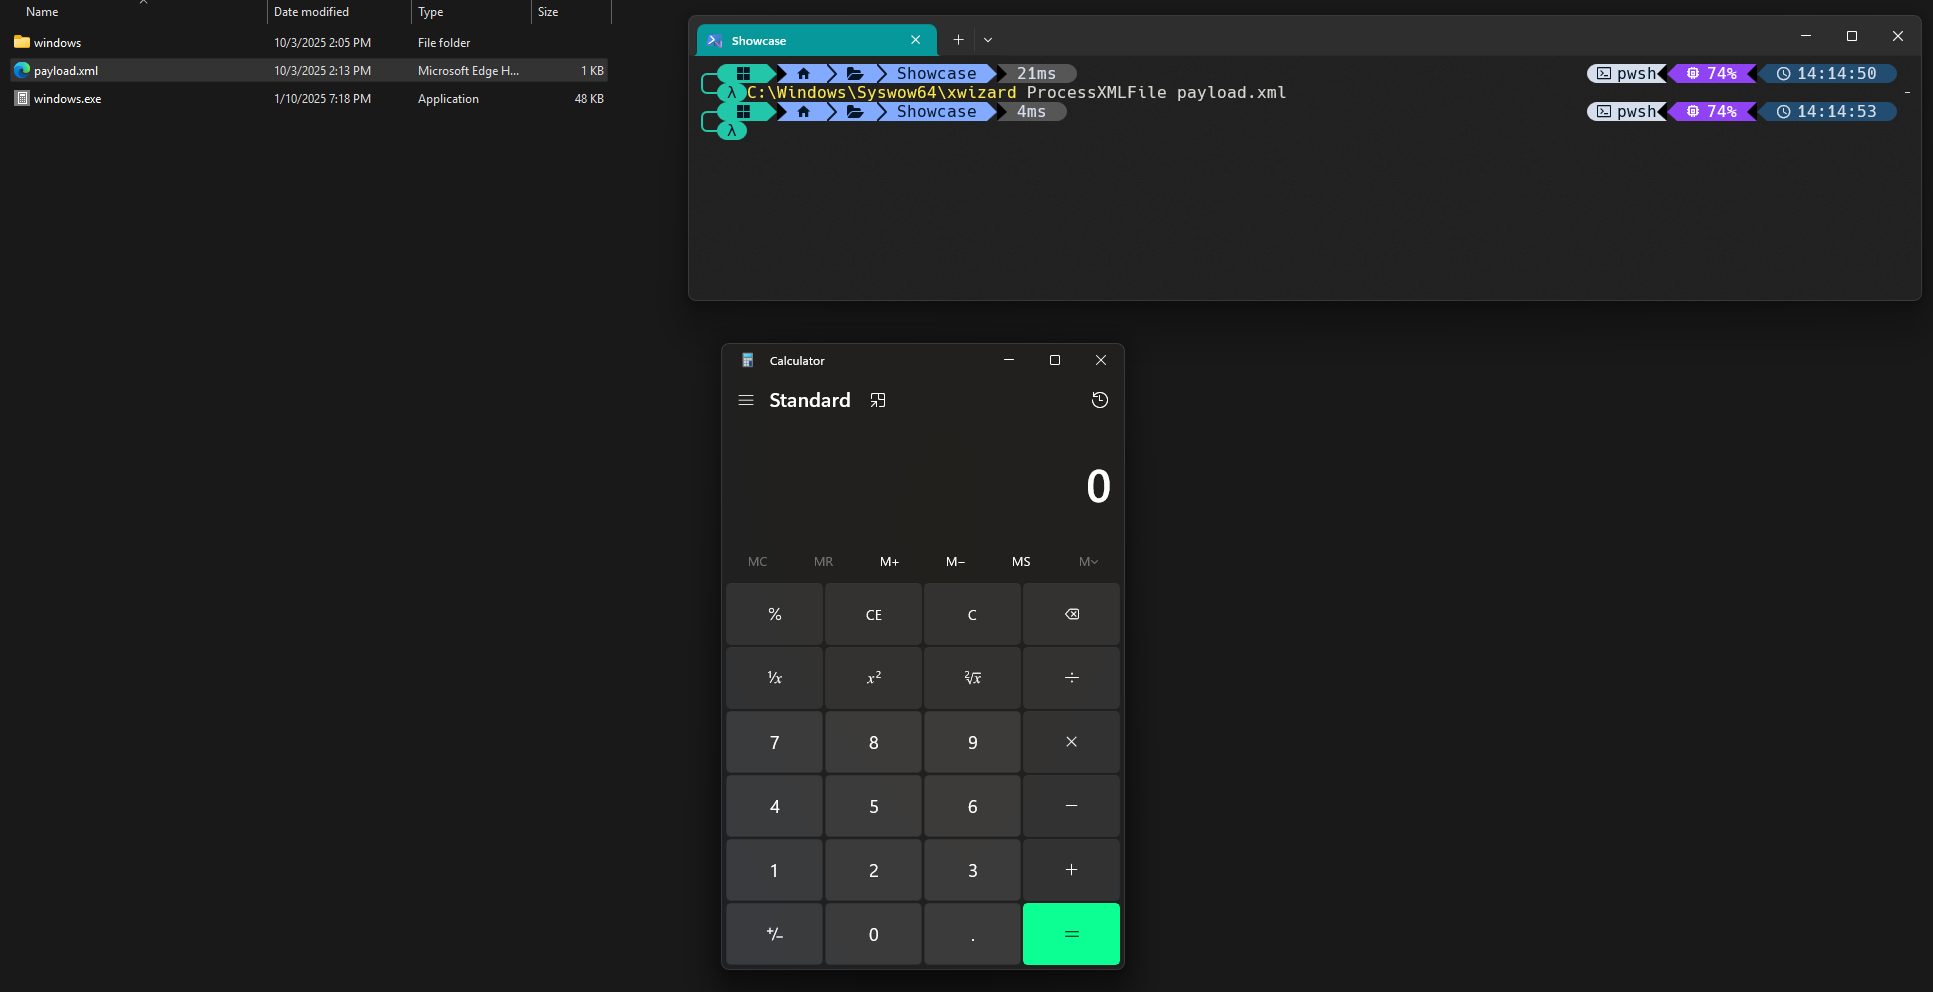This screenshot has width=1933, height=992.
Task: Click the CE clear entry button
Action: pyautogui.click(x=873, y=615)
